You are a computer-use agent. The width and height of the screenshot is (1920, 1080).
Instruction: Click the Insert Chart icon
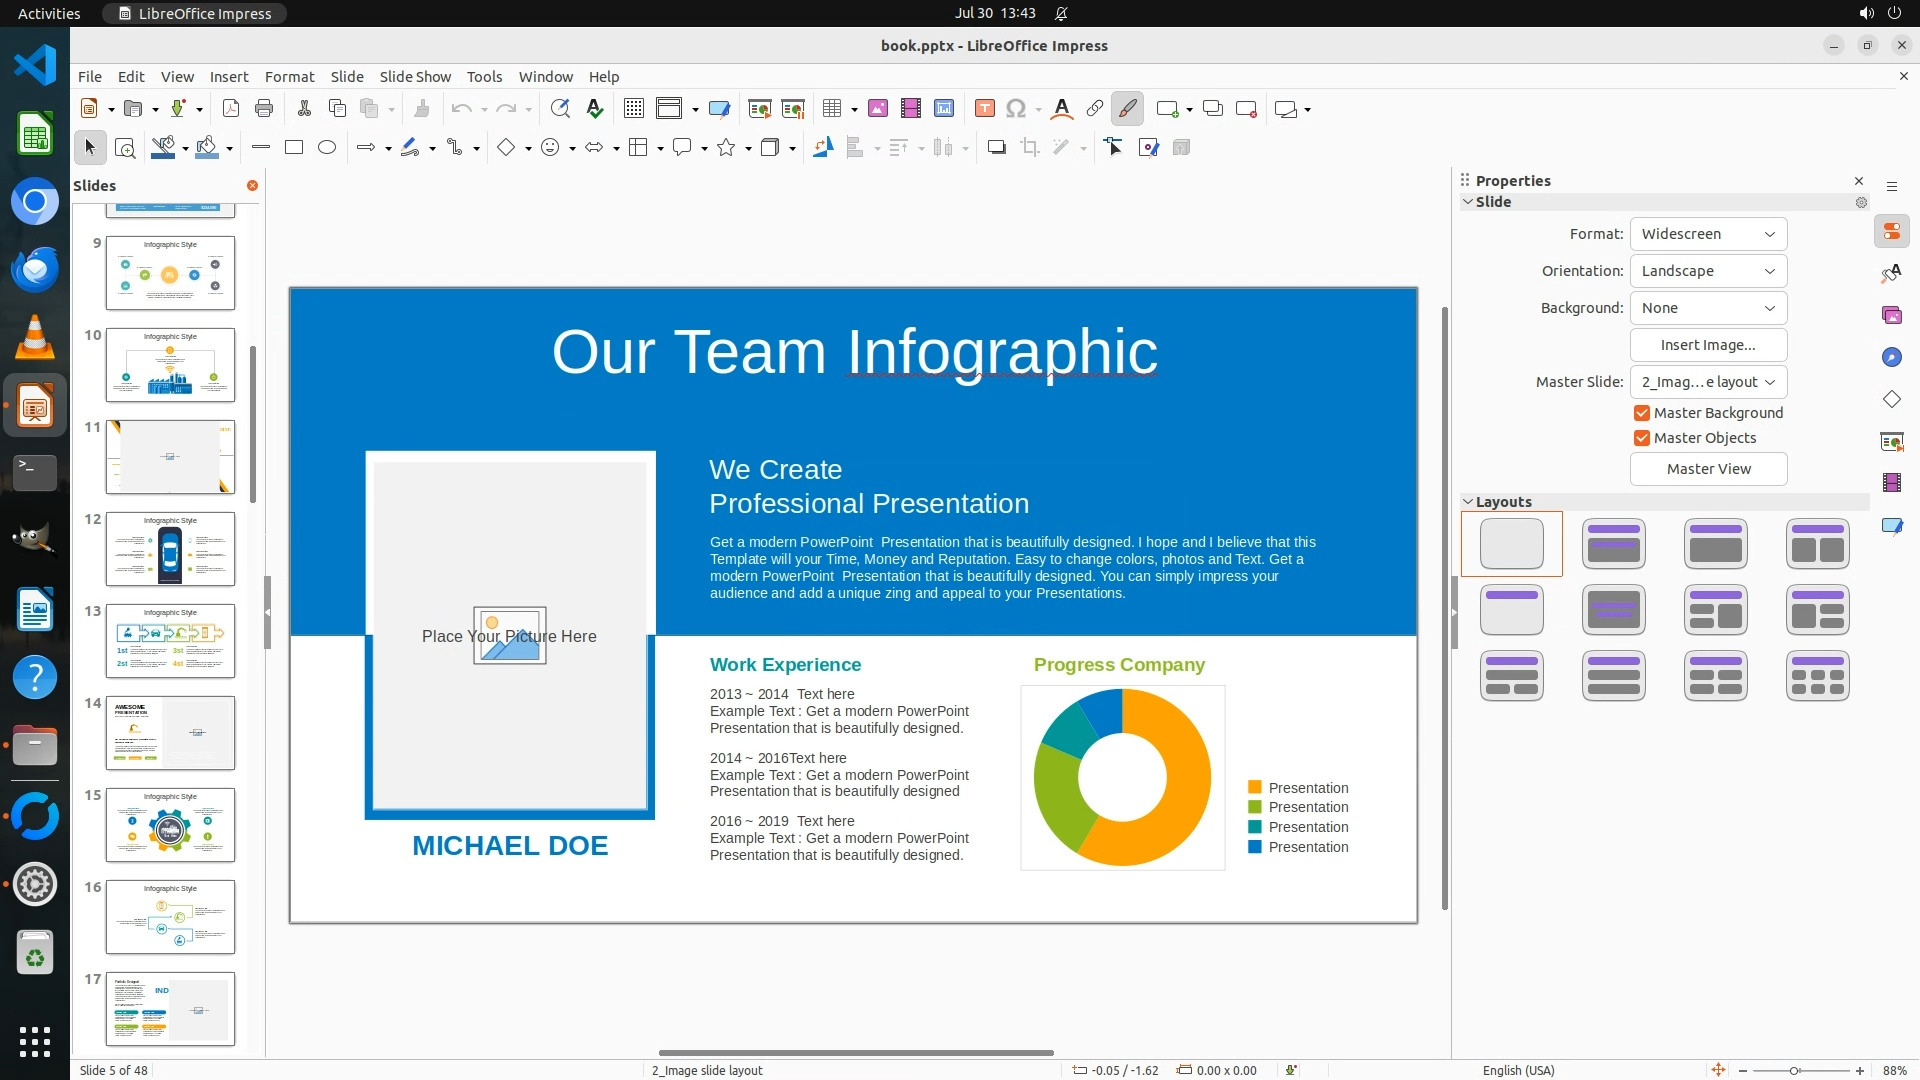944,109
